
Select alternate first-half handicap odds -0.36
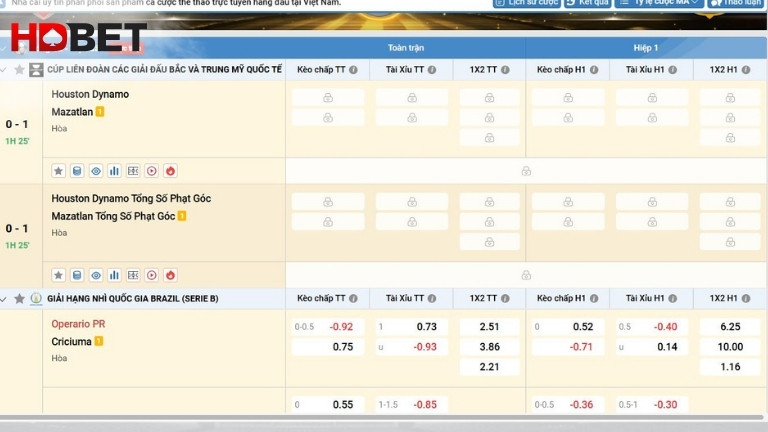[568, 405]
